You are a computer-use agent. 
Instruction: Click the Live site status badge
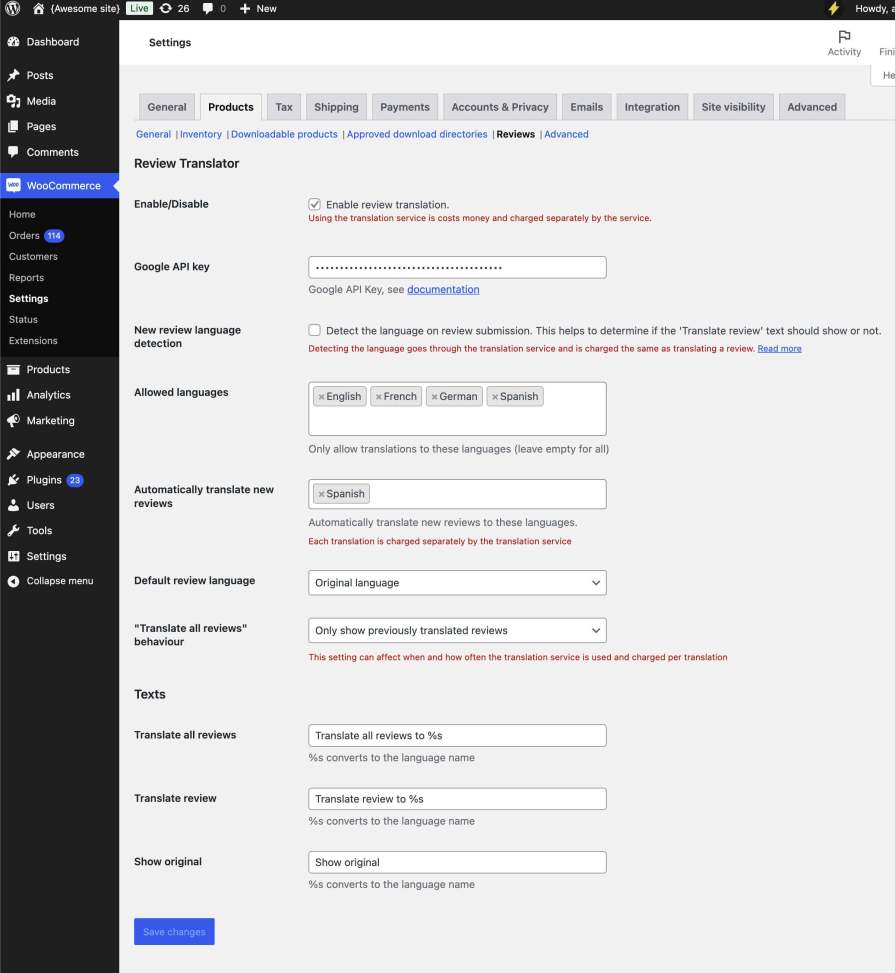pos(139,8)
